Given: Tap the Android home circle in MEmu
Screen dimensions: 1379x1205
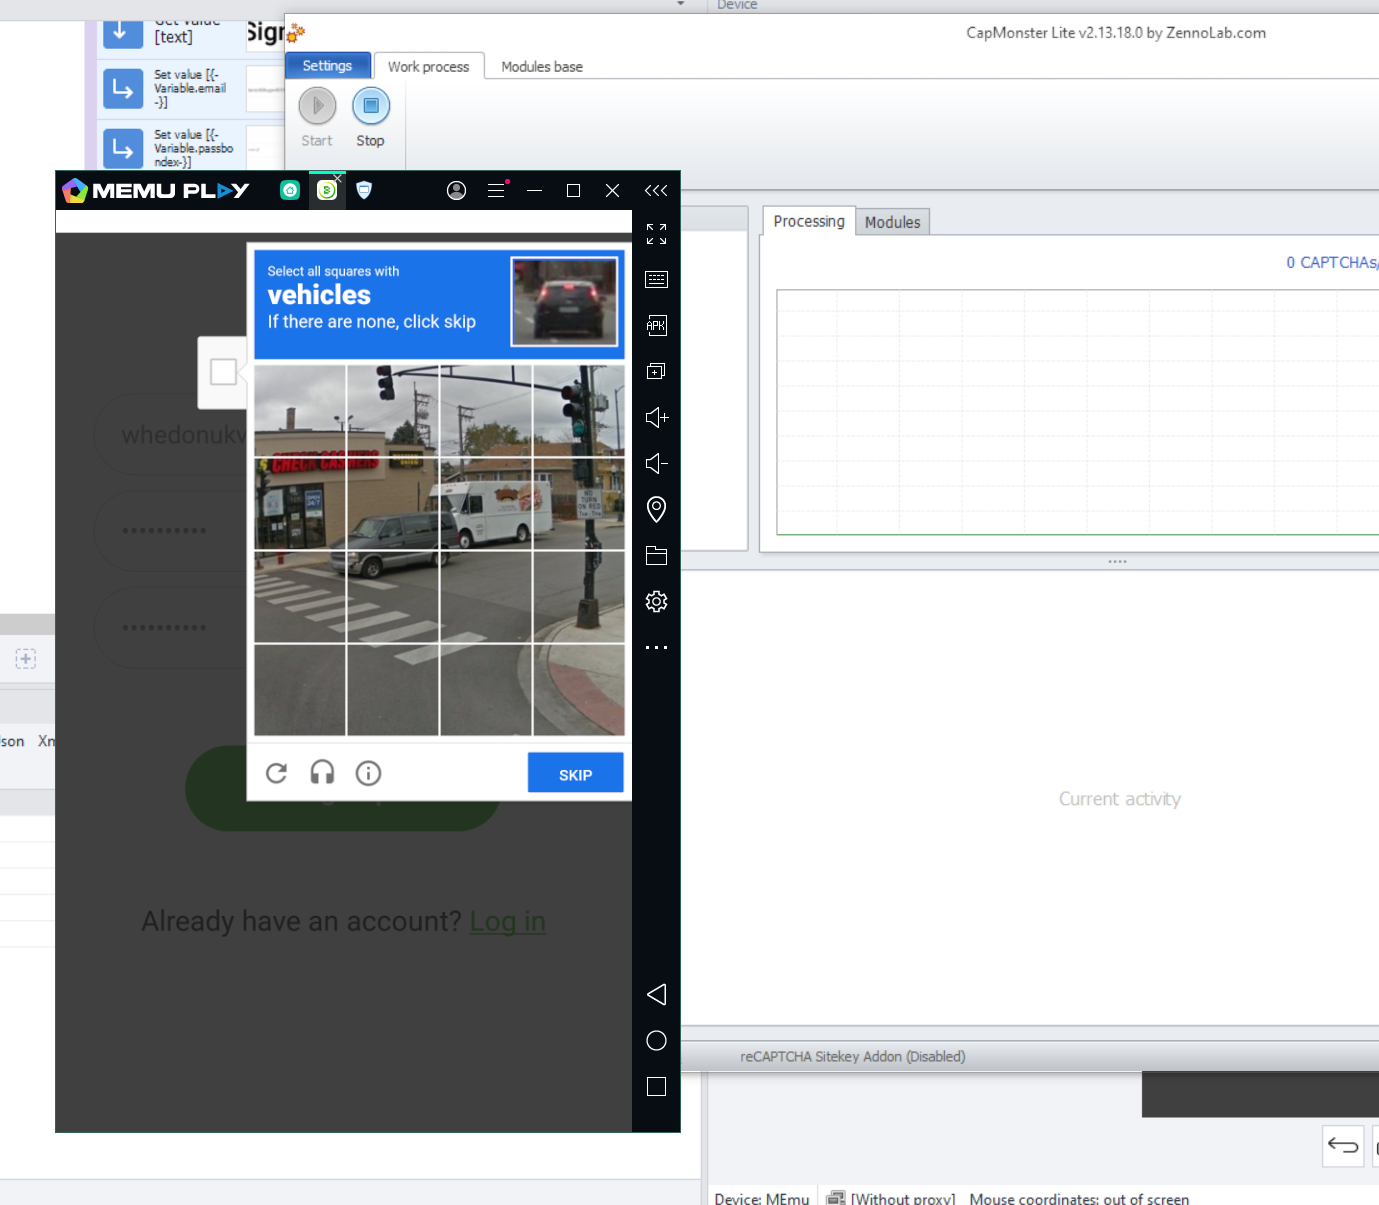Looking at the screenshot, I should click(x=656, y=1040).
